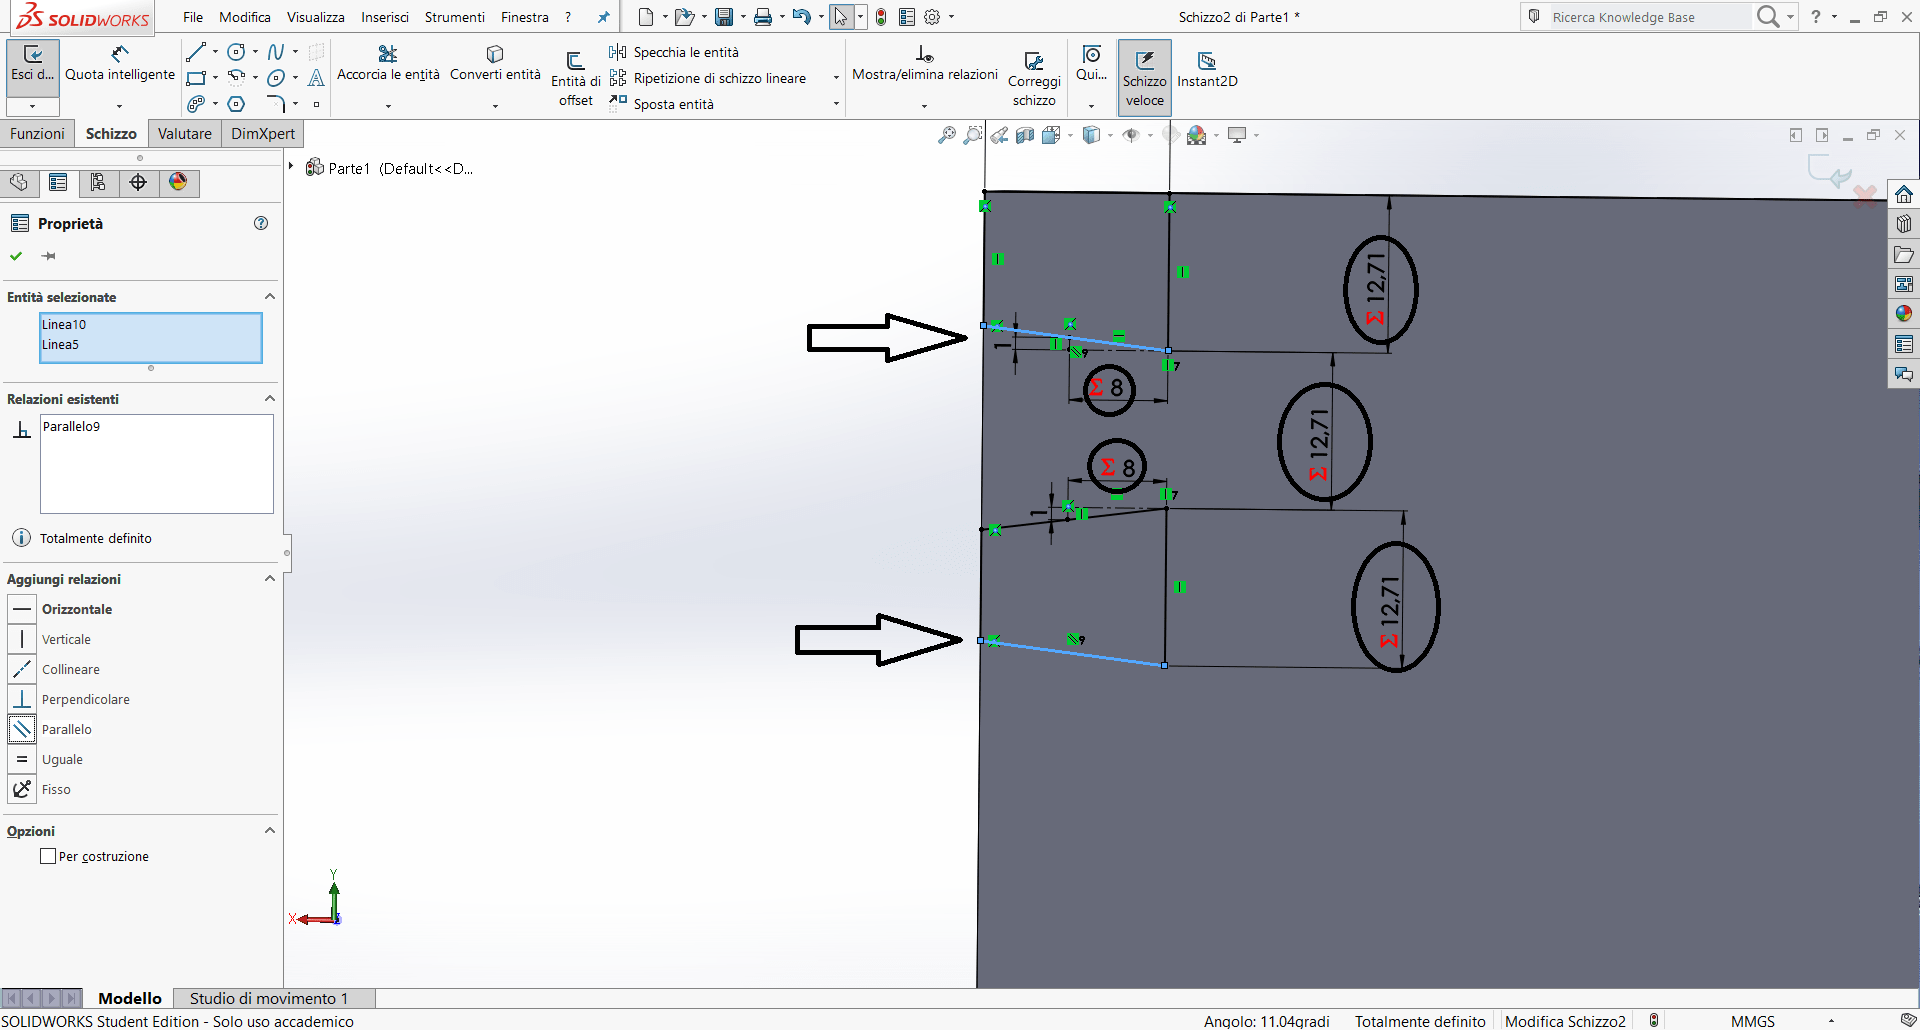
Task: Select the Corner Rectangle tool
Action: tap(196, 78)
